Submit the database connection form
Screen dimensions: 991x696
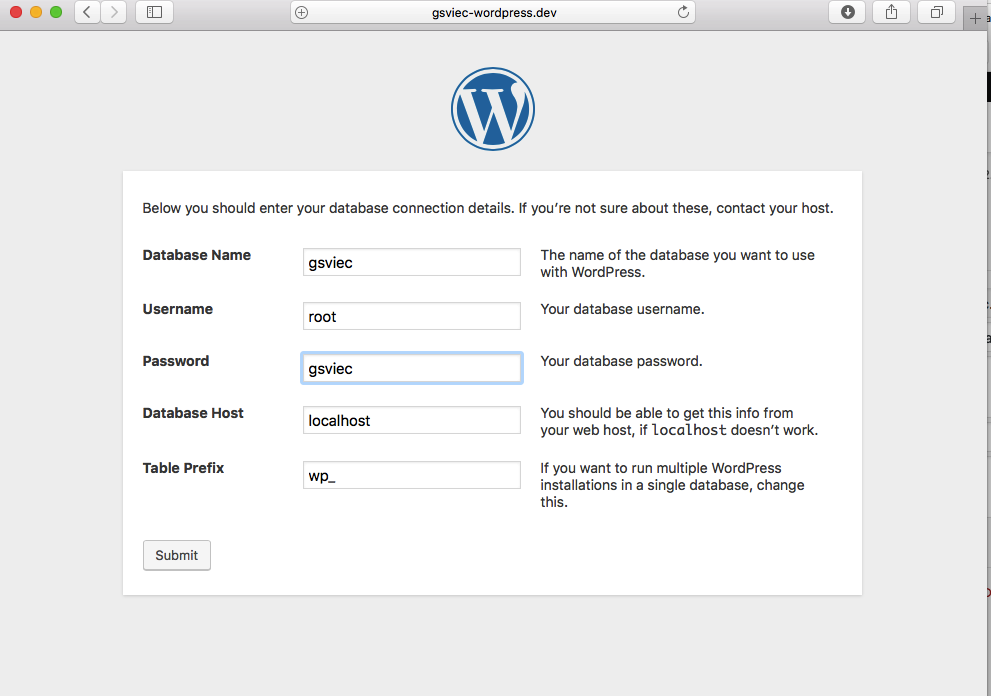[177, 555]
